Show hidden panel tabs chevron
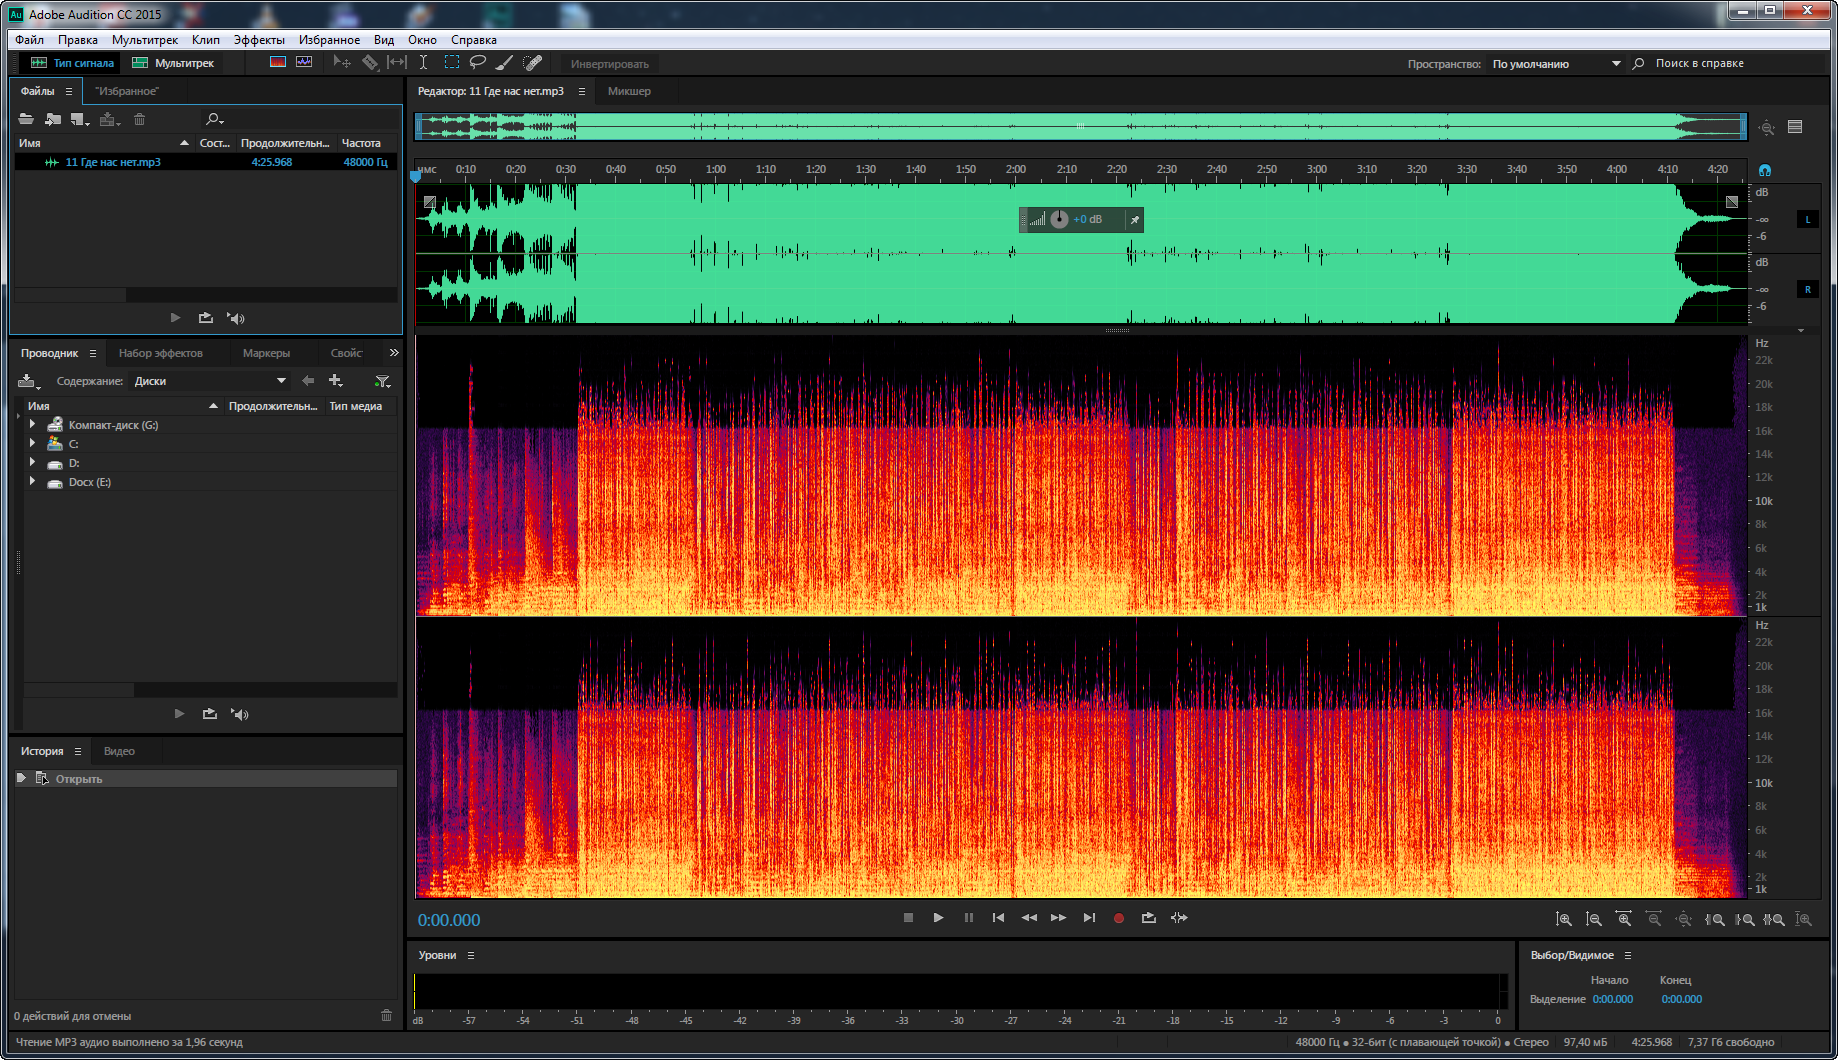 click(394, 353)
